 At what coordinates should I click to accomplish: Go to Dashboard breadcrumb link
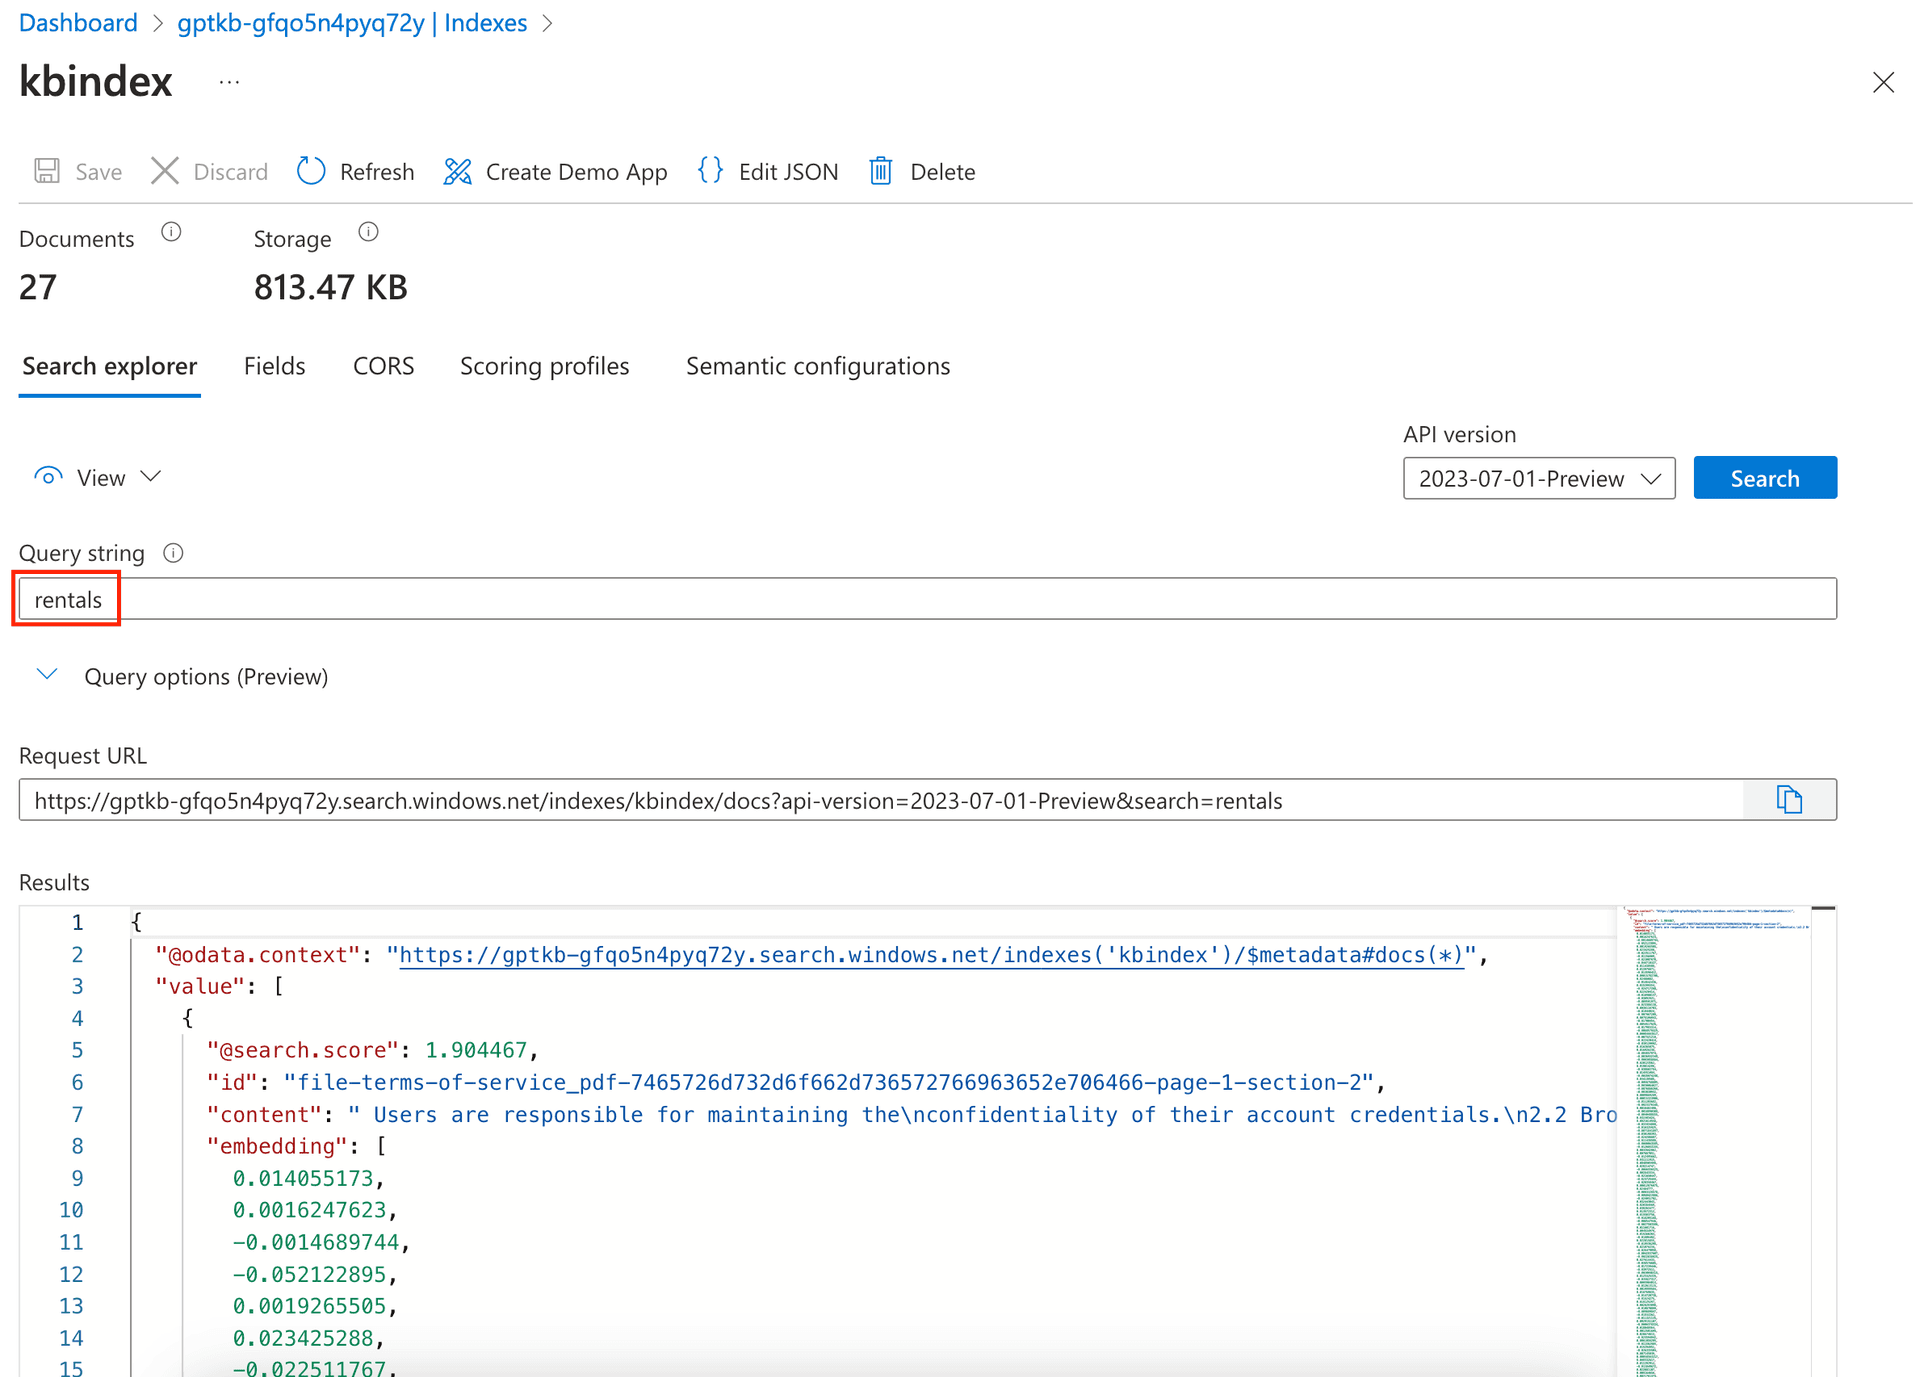[x=78, y=23]
